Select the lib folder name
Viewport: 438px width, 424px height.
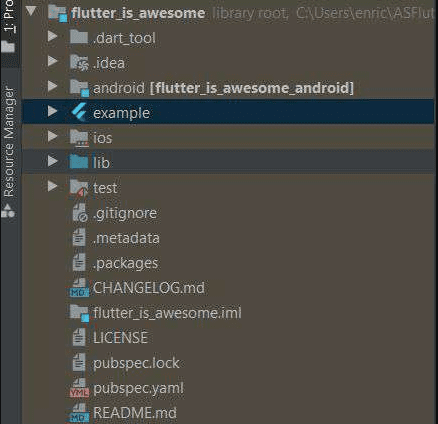101,163
